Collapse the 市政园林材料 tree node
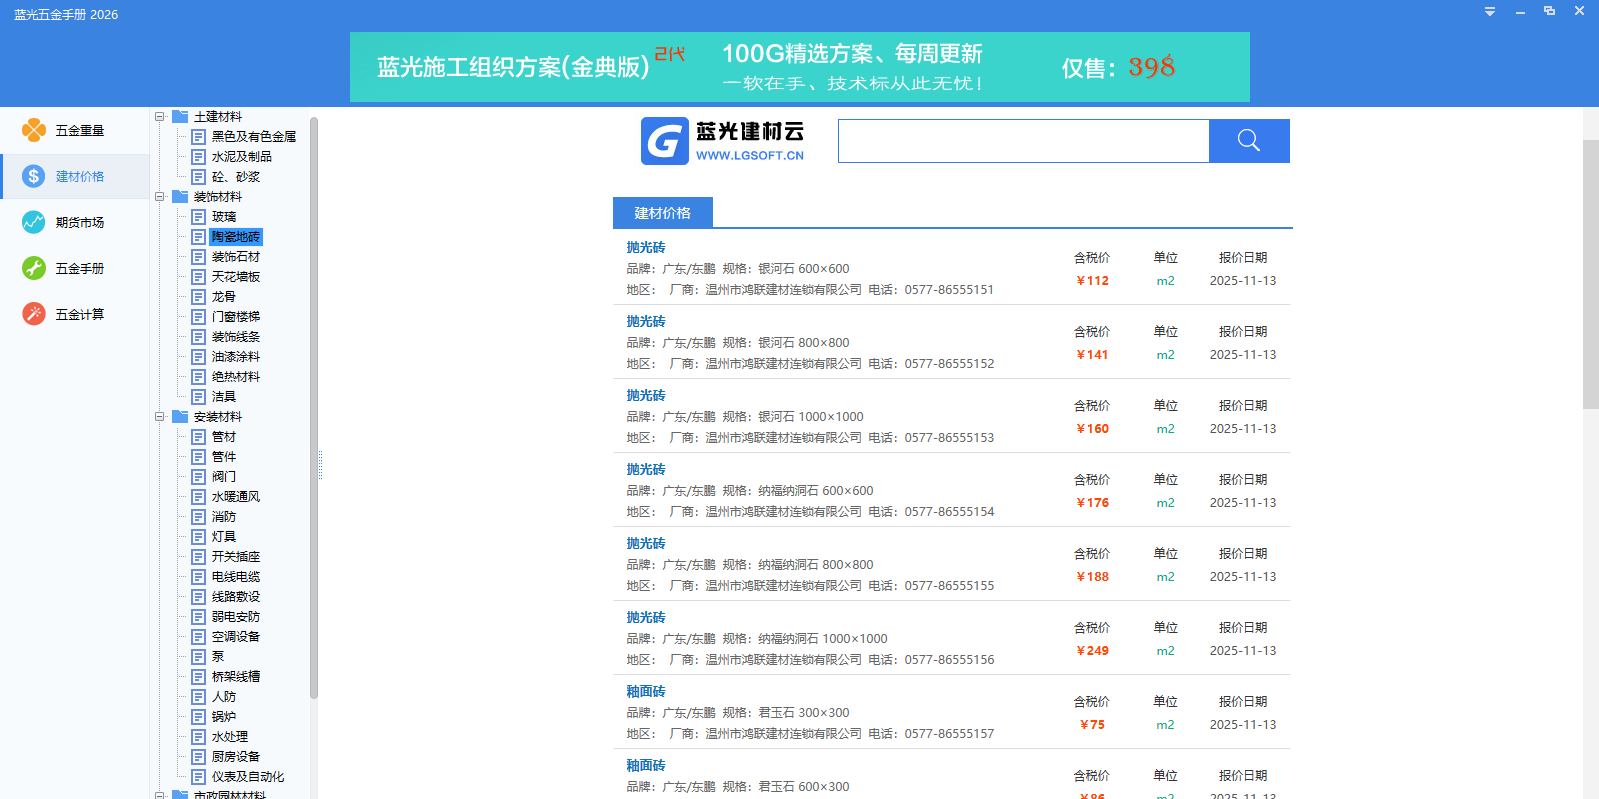This screenshot has height=799, width=1599. pos(159,796)
